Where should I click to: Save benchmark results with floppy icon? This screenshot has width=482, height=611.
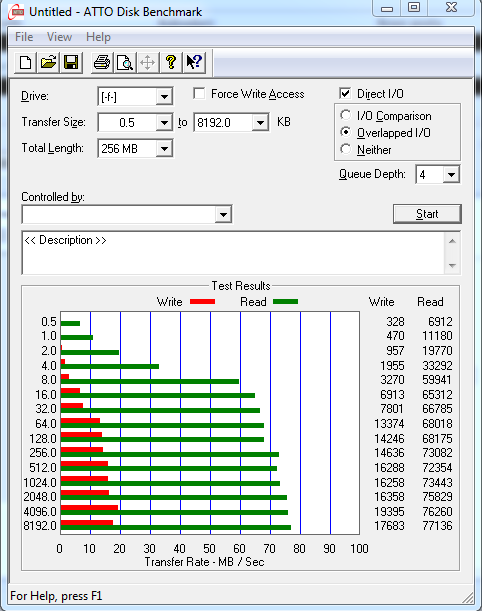point(71,62)
